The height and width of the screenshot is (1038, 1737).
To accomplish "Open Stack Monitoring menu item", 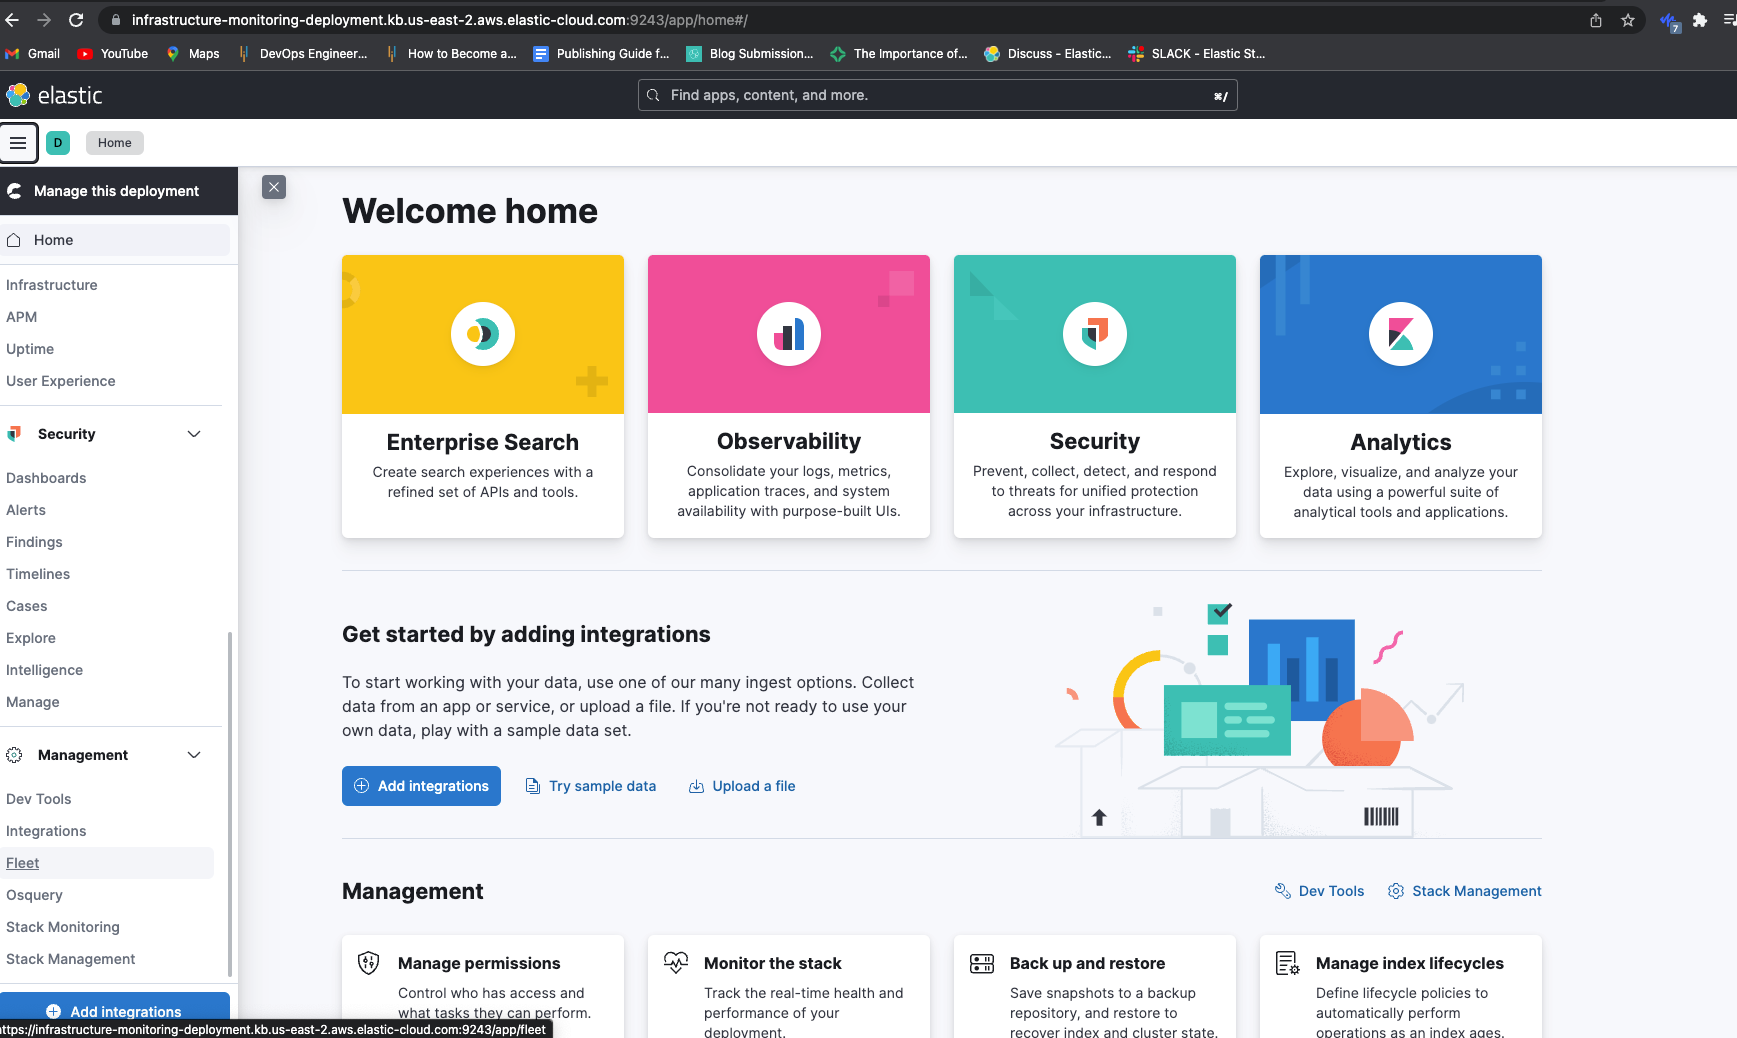I will (63, 927).
